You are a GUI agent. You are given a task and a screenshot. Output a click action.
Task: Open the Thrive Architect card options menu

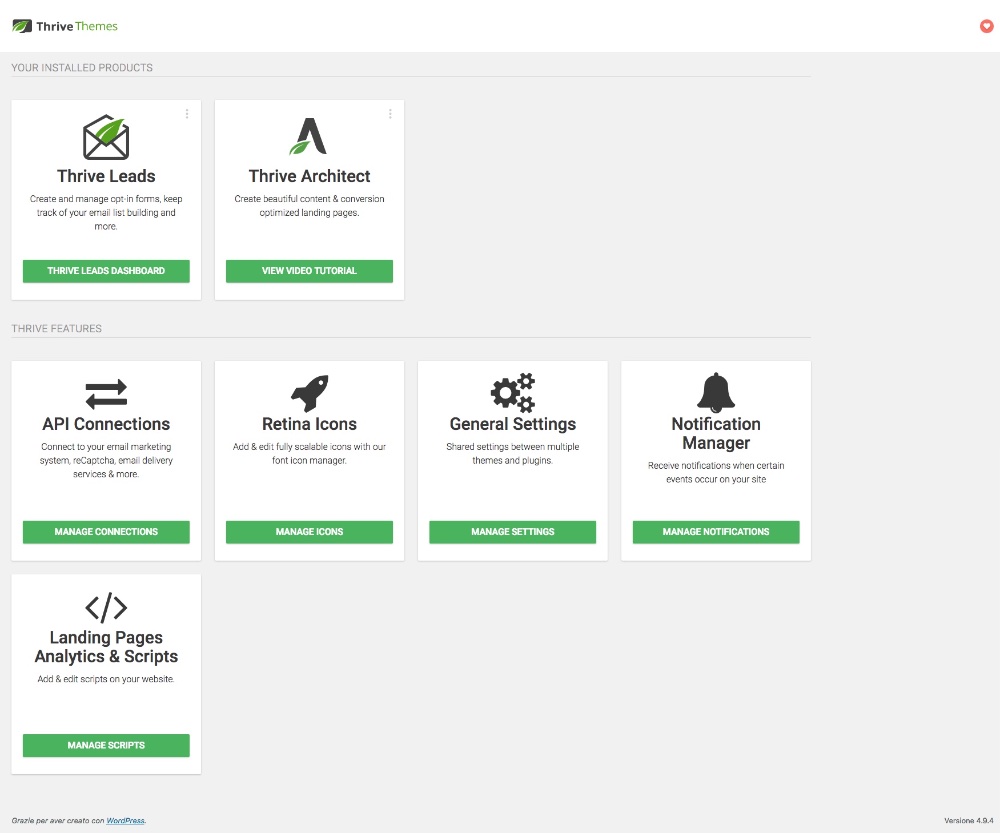(390, 114)
